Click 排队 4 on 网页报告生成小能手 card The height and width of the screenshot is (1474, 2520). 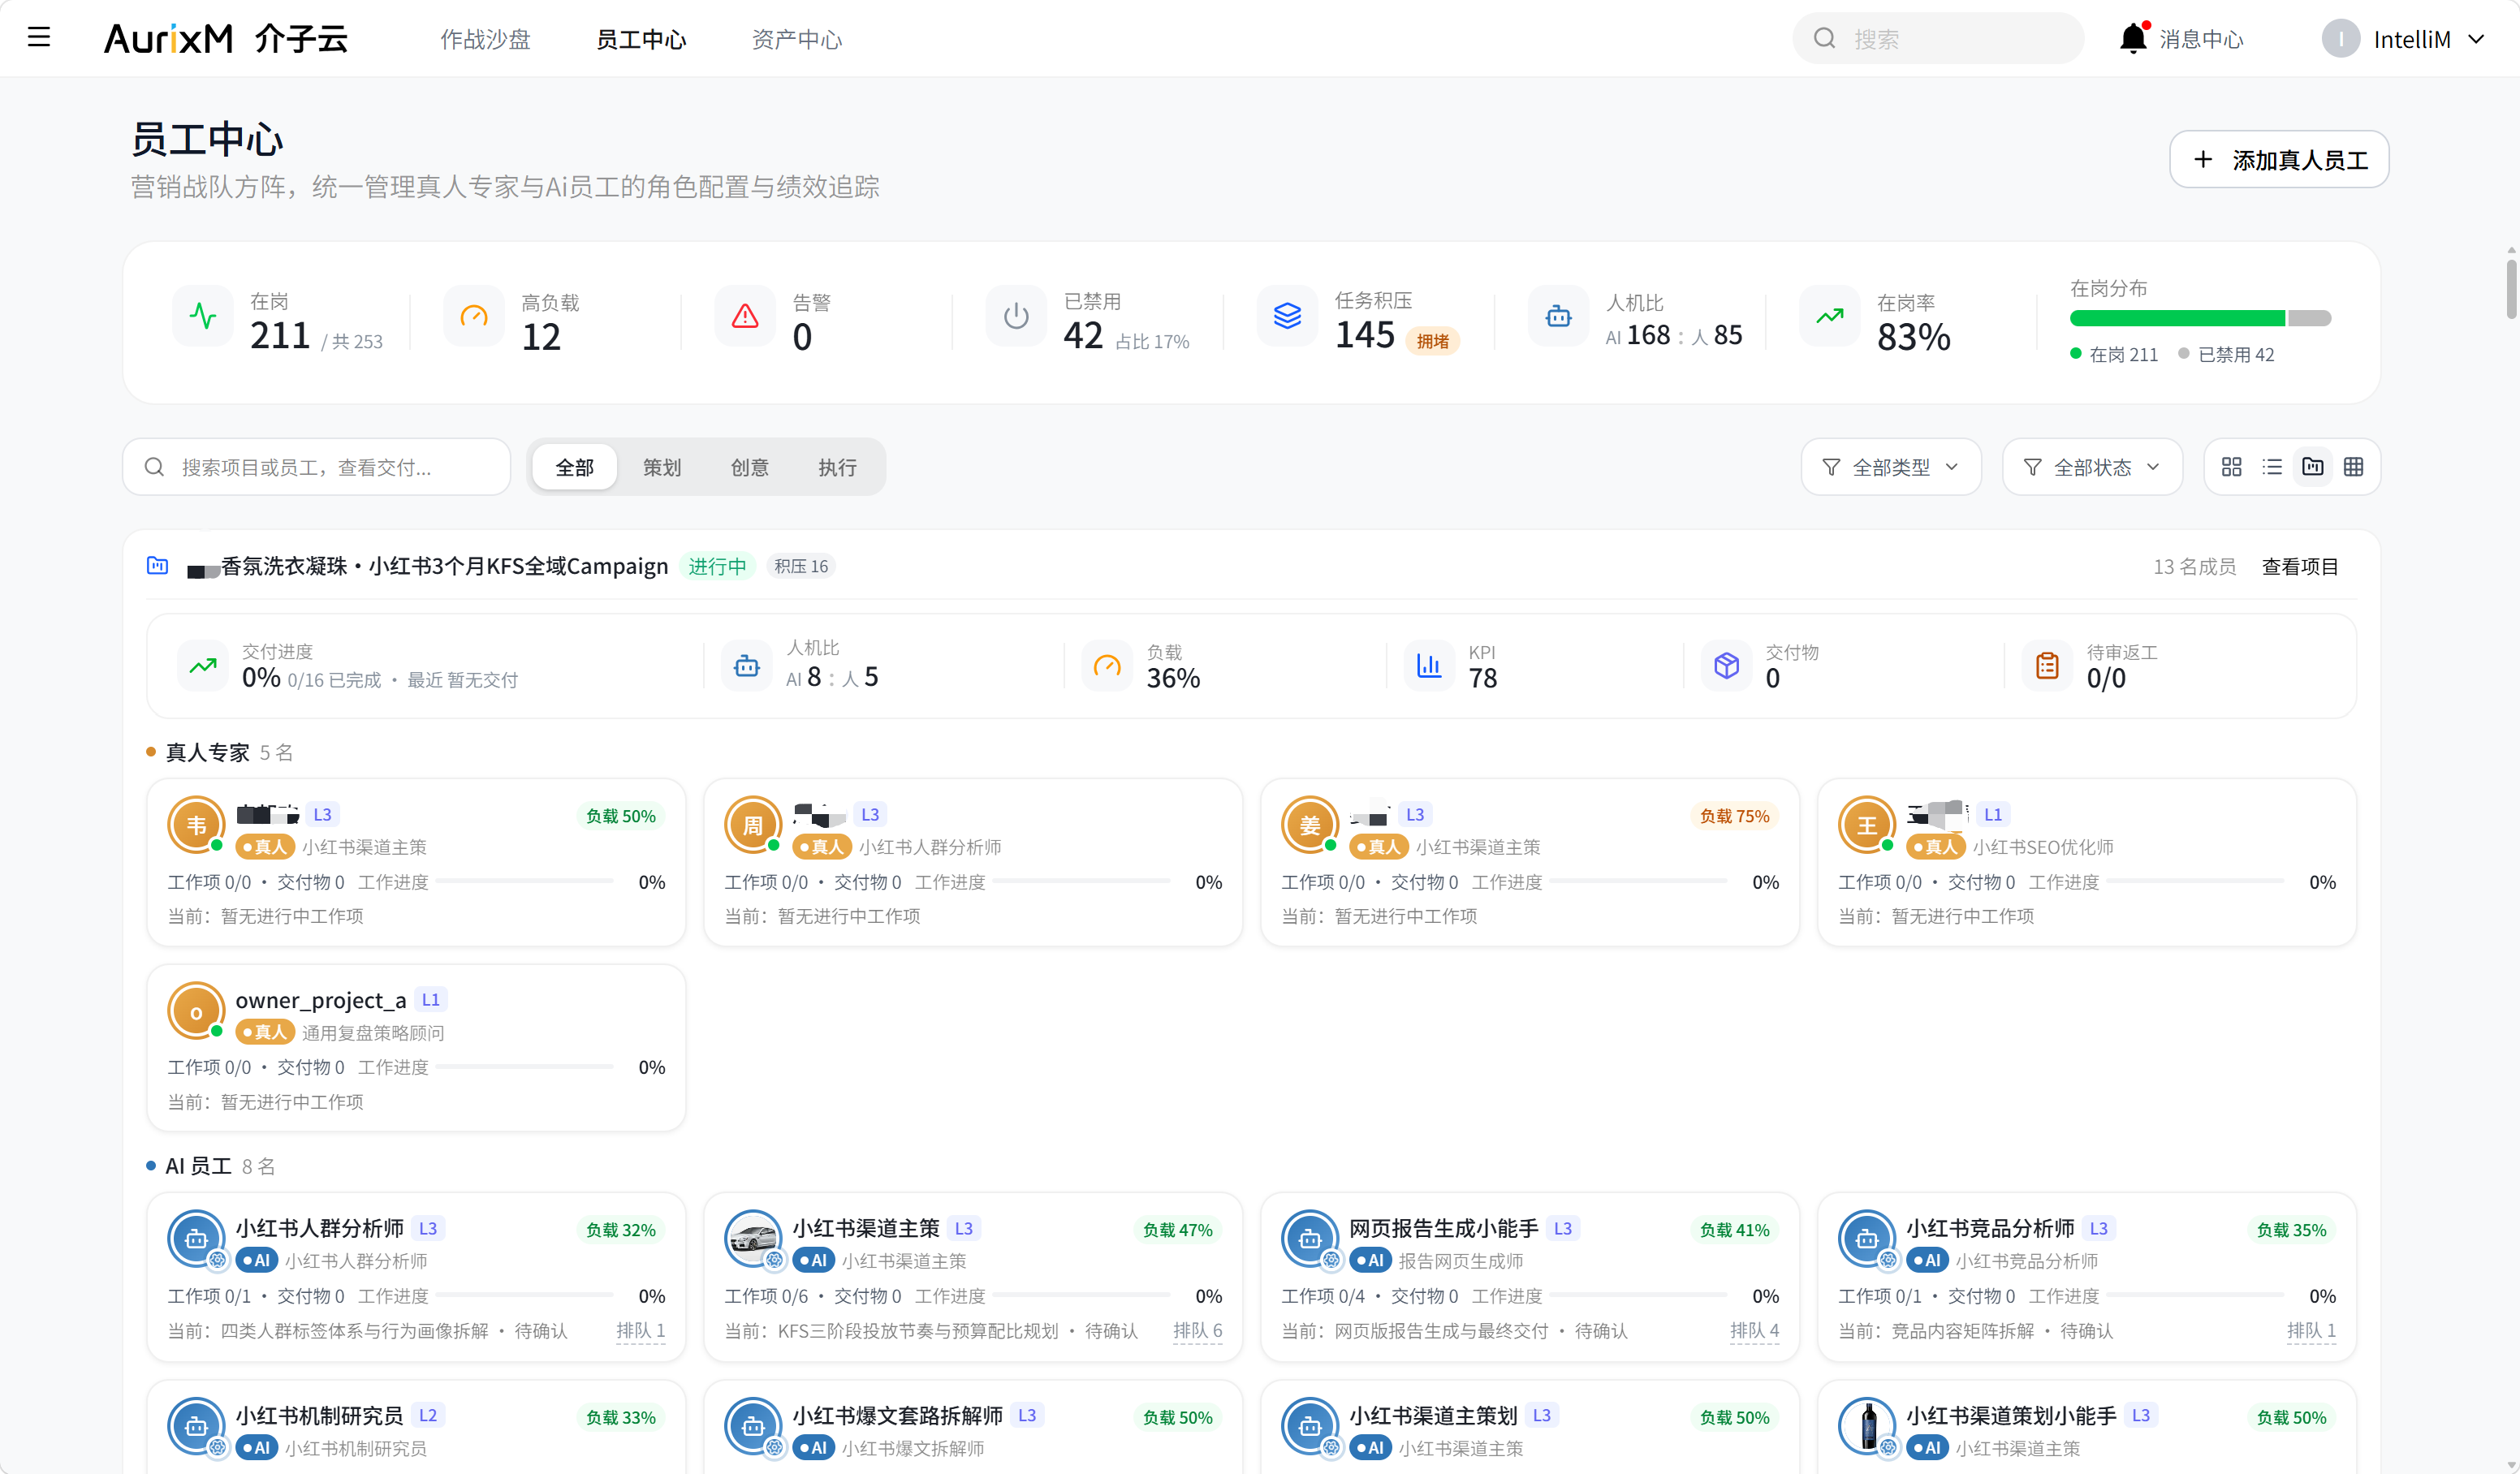[1754, 1331]
